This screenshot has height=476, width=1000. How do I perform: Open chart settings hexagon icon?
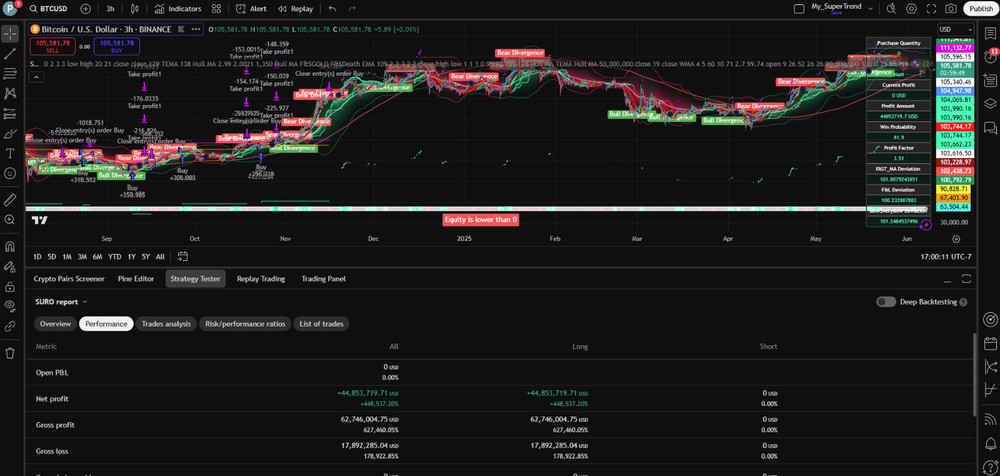click(x=911, y=9)
